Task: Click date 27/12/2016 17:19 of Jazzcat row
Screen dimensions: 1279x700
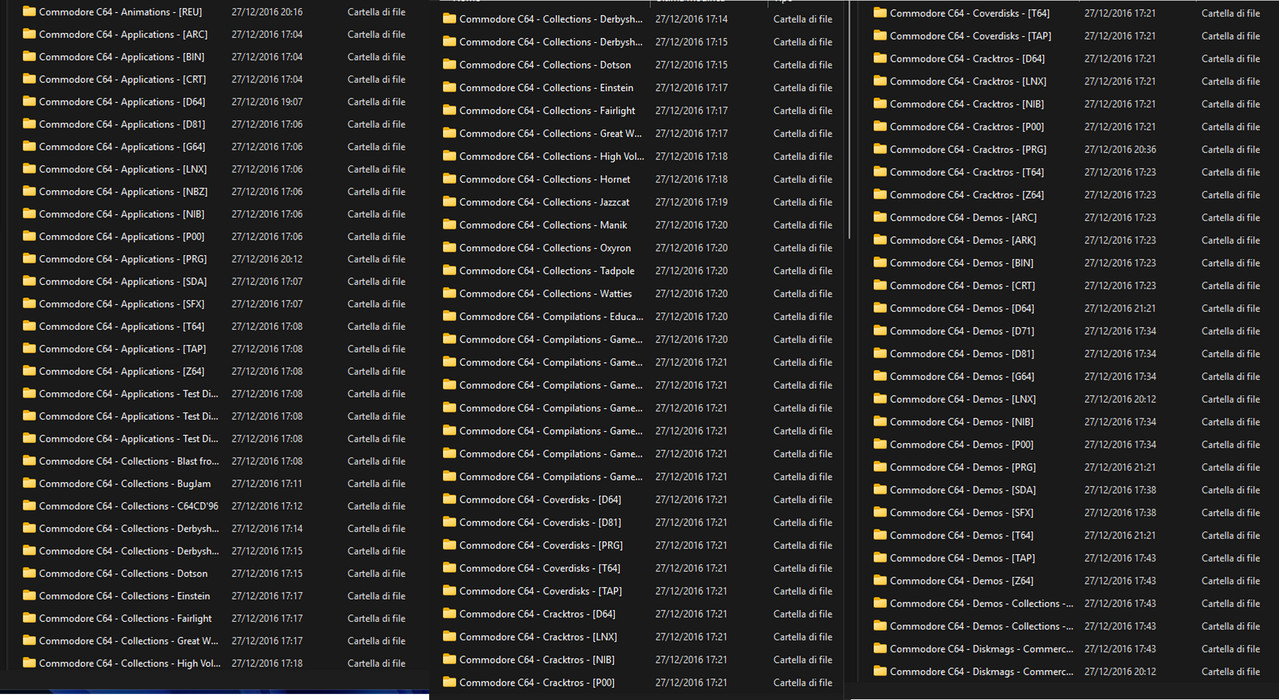Action: tap(691, 202)
